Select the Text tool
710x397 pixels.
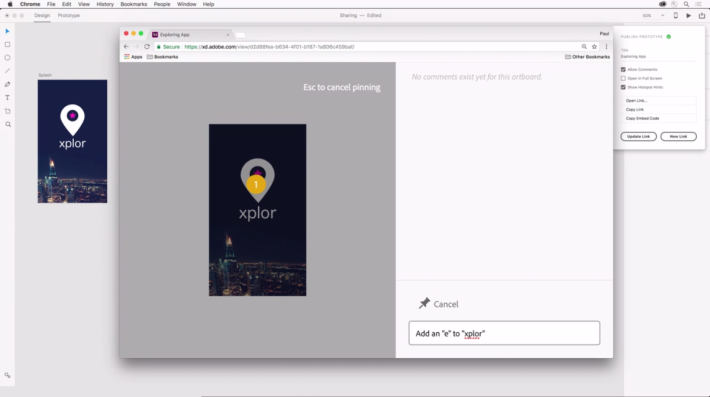[x=7, y=98]
